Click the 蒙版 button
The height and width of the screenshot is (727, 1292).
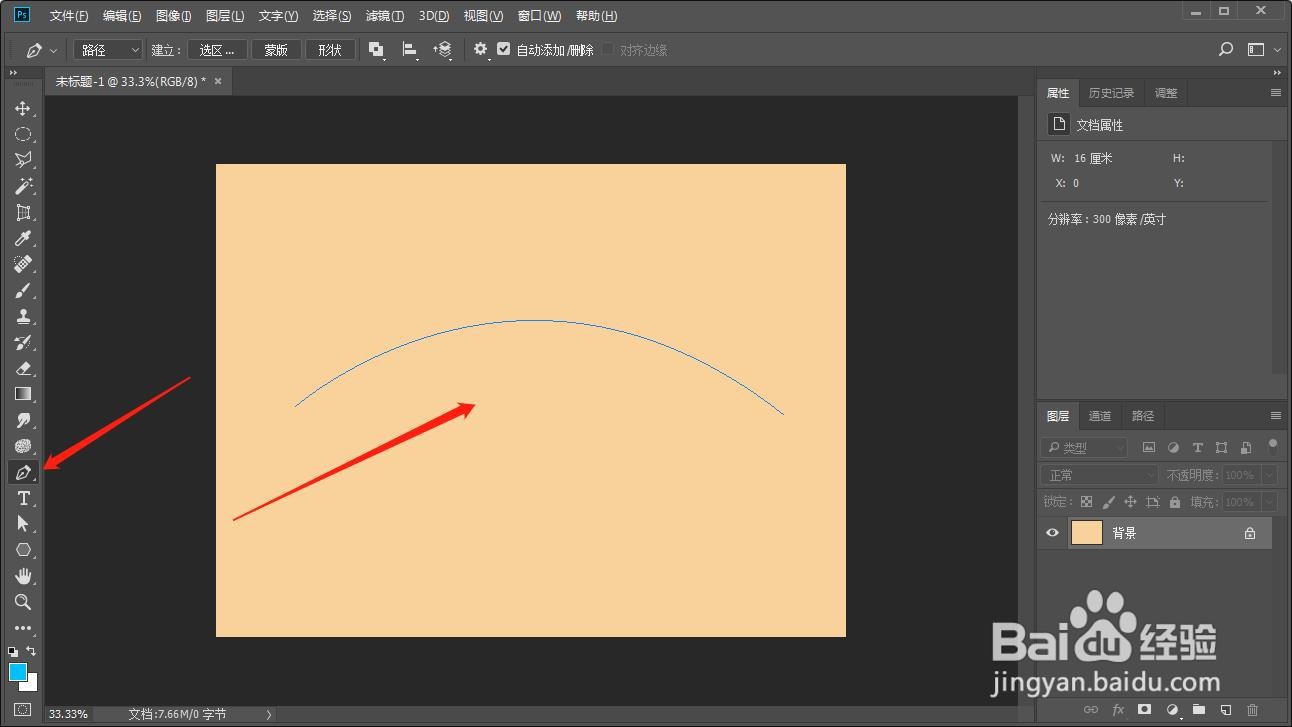coord(276,50)
